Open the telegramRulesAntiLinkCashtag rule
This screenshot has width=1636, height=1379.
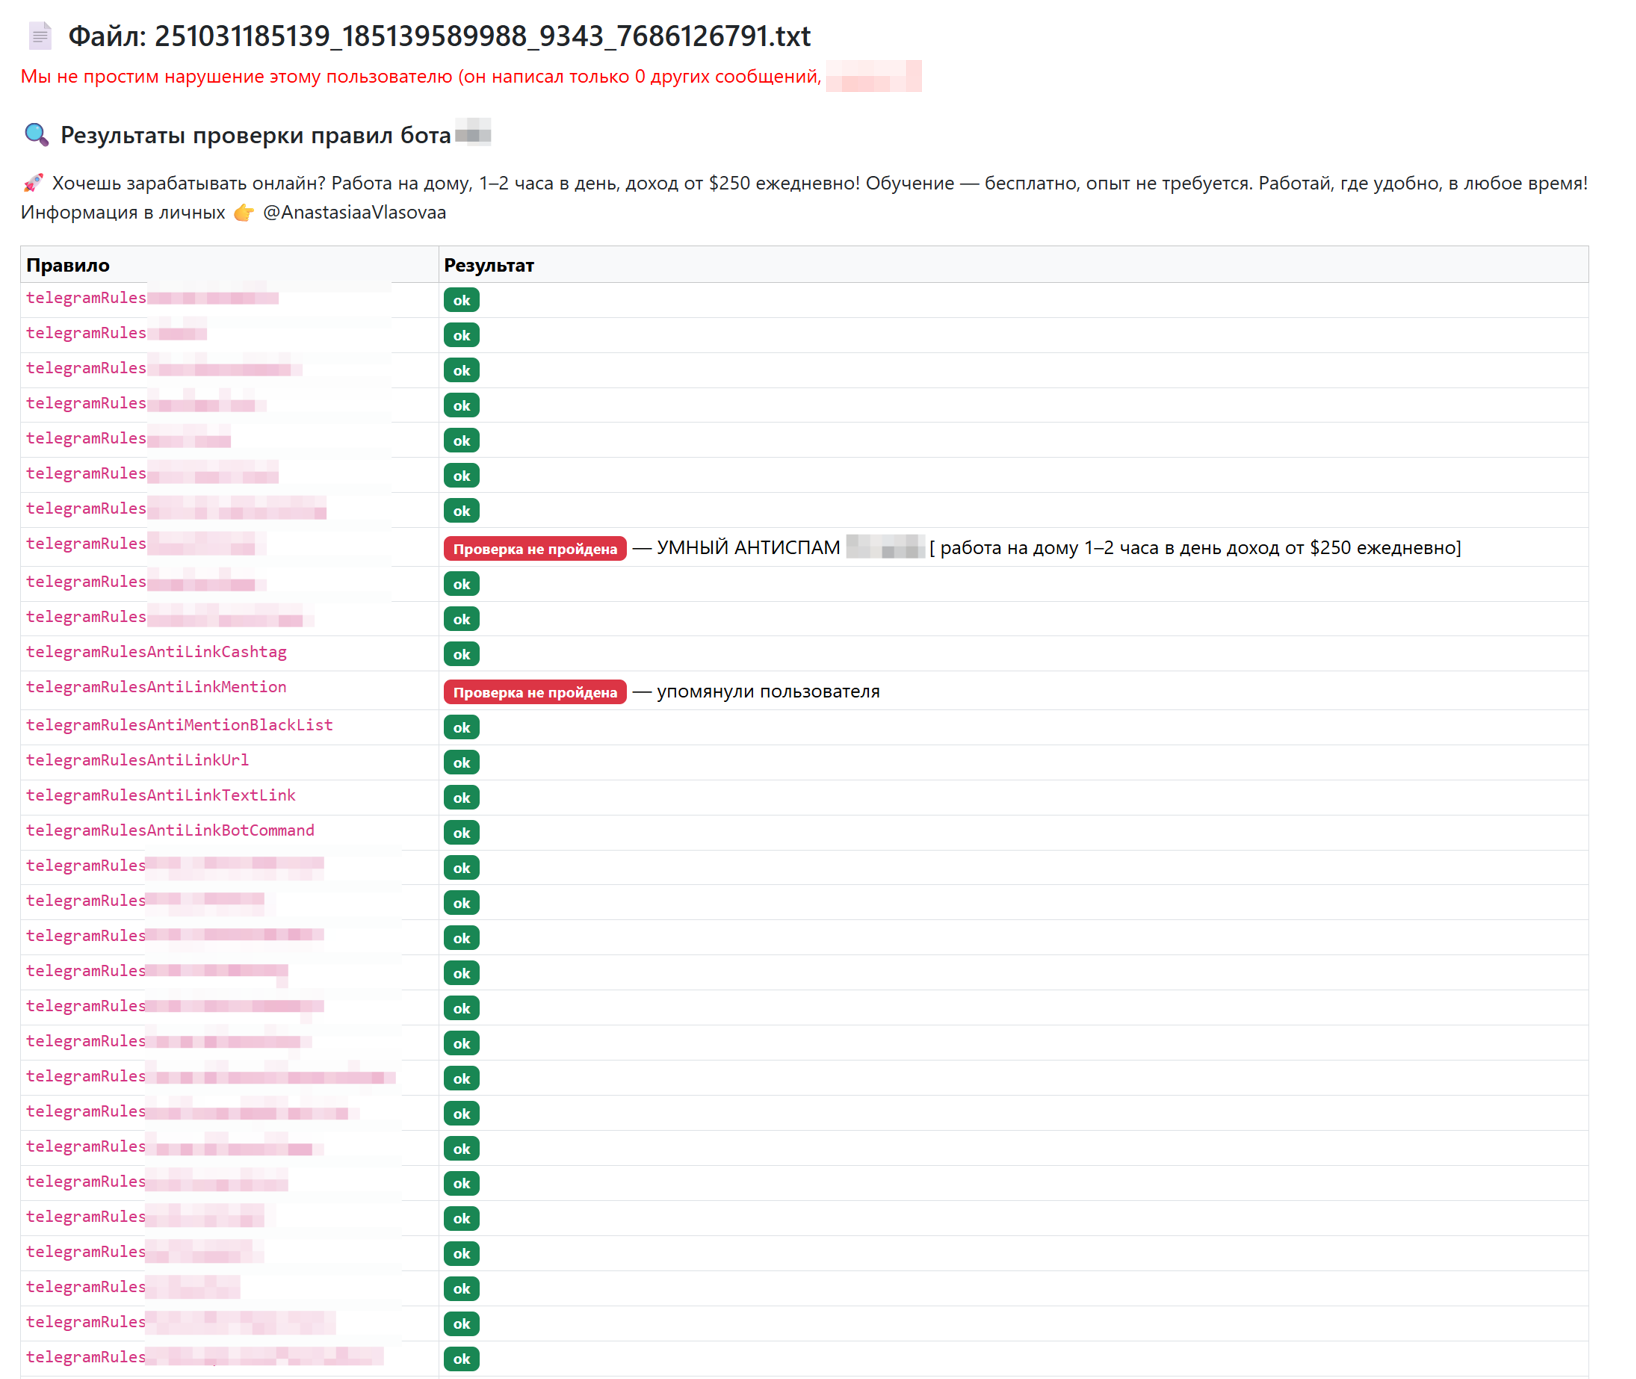156,652
